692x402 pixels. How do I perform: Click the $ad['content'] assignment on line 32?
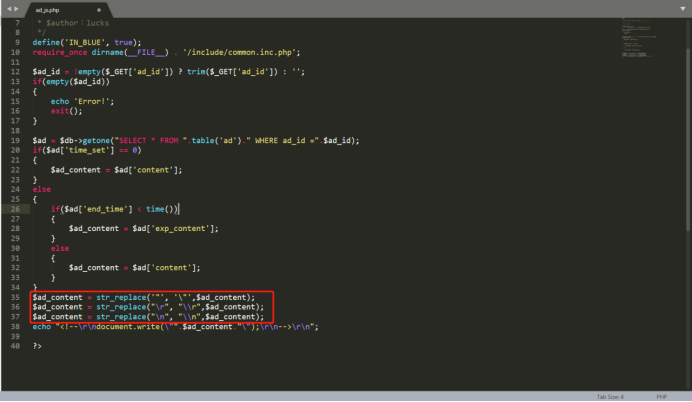pyautogui.click(x=134, y=268)
